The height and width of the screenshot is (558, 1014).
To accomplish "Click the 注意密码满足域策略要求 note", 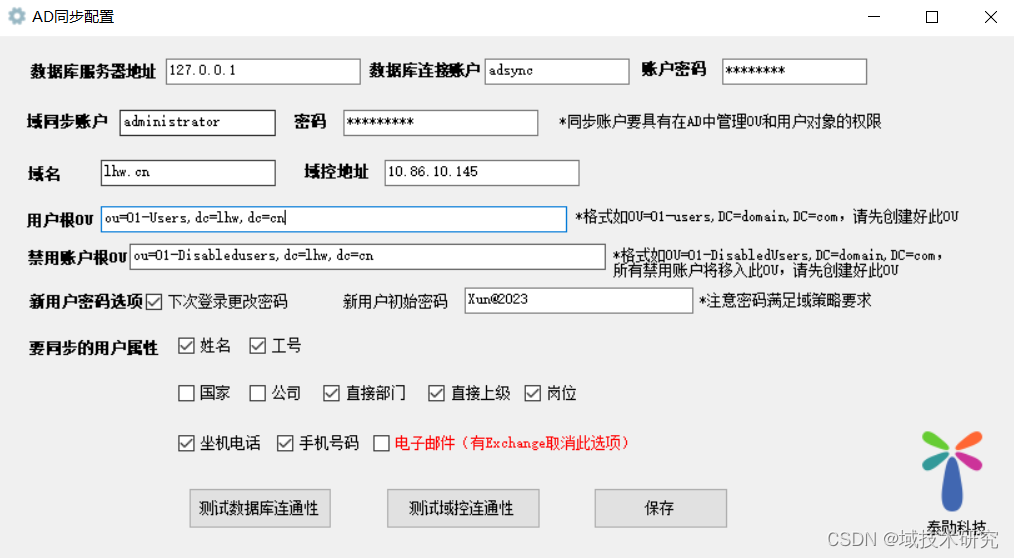I will click(x=785, y=301).
